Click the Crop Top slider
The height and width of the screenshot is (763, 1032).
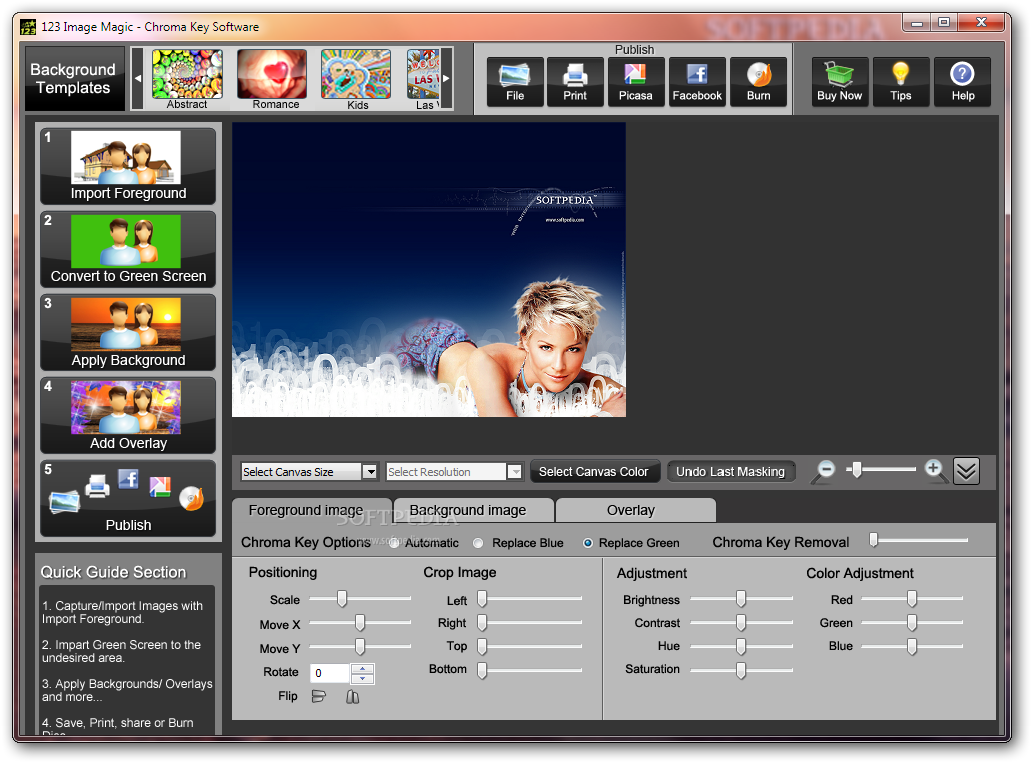click(530, 646)
